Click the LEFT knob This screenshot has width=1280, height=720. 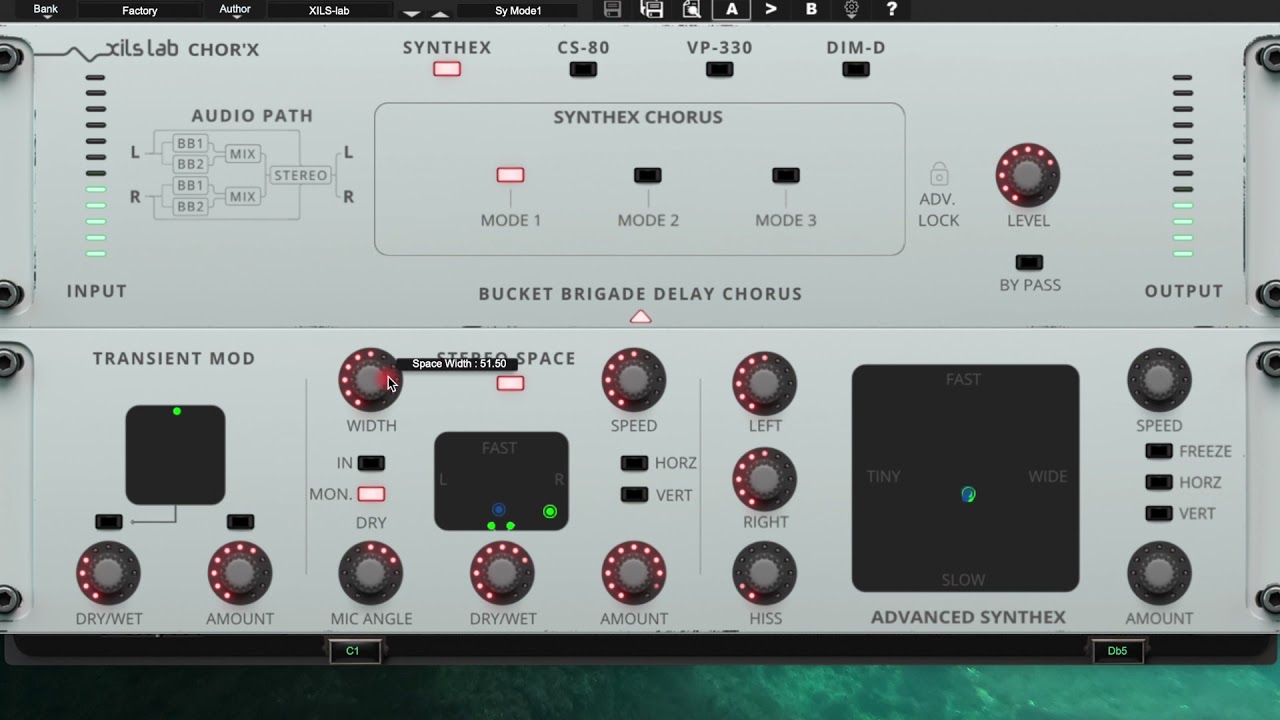tap(765, 382)
